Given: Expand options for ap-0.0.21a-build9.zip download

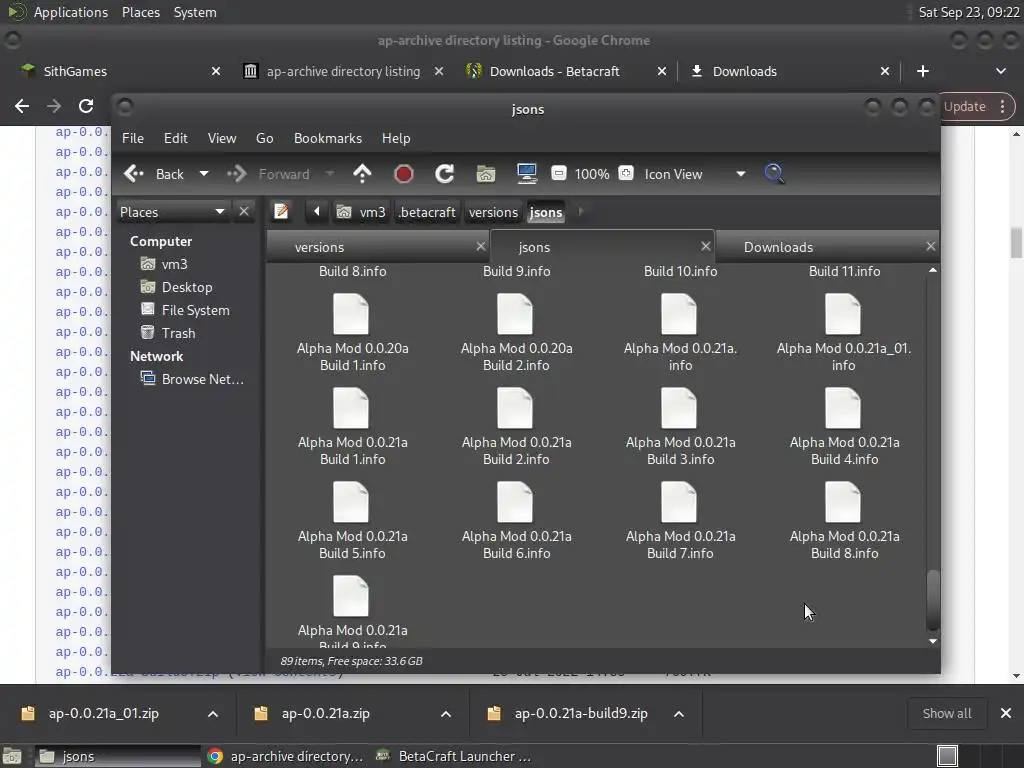Looking at the screenshot, I should tap(679, 714).
